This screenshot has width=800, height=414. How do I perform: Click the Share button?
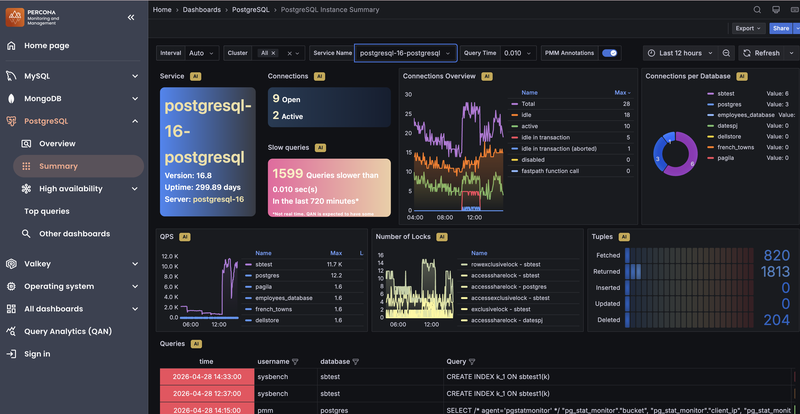[781, 29]
